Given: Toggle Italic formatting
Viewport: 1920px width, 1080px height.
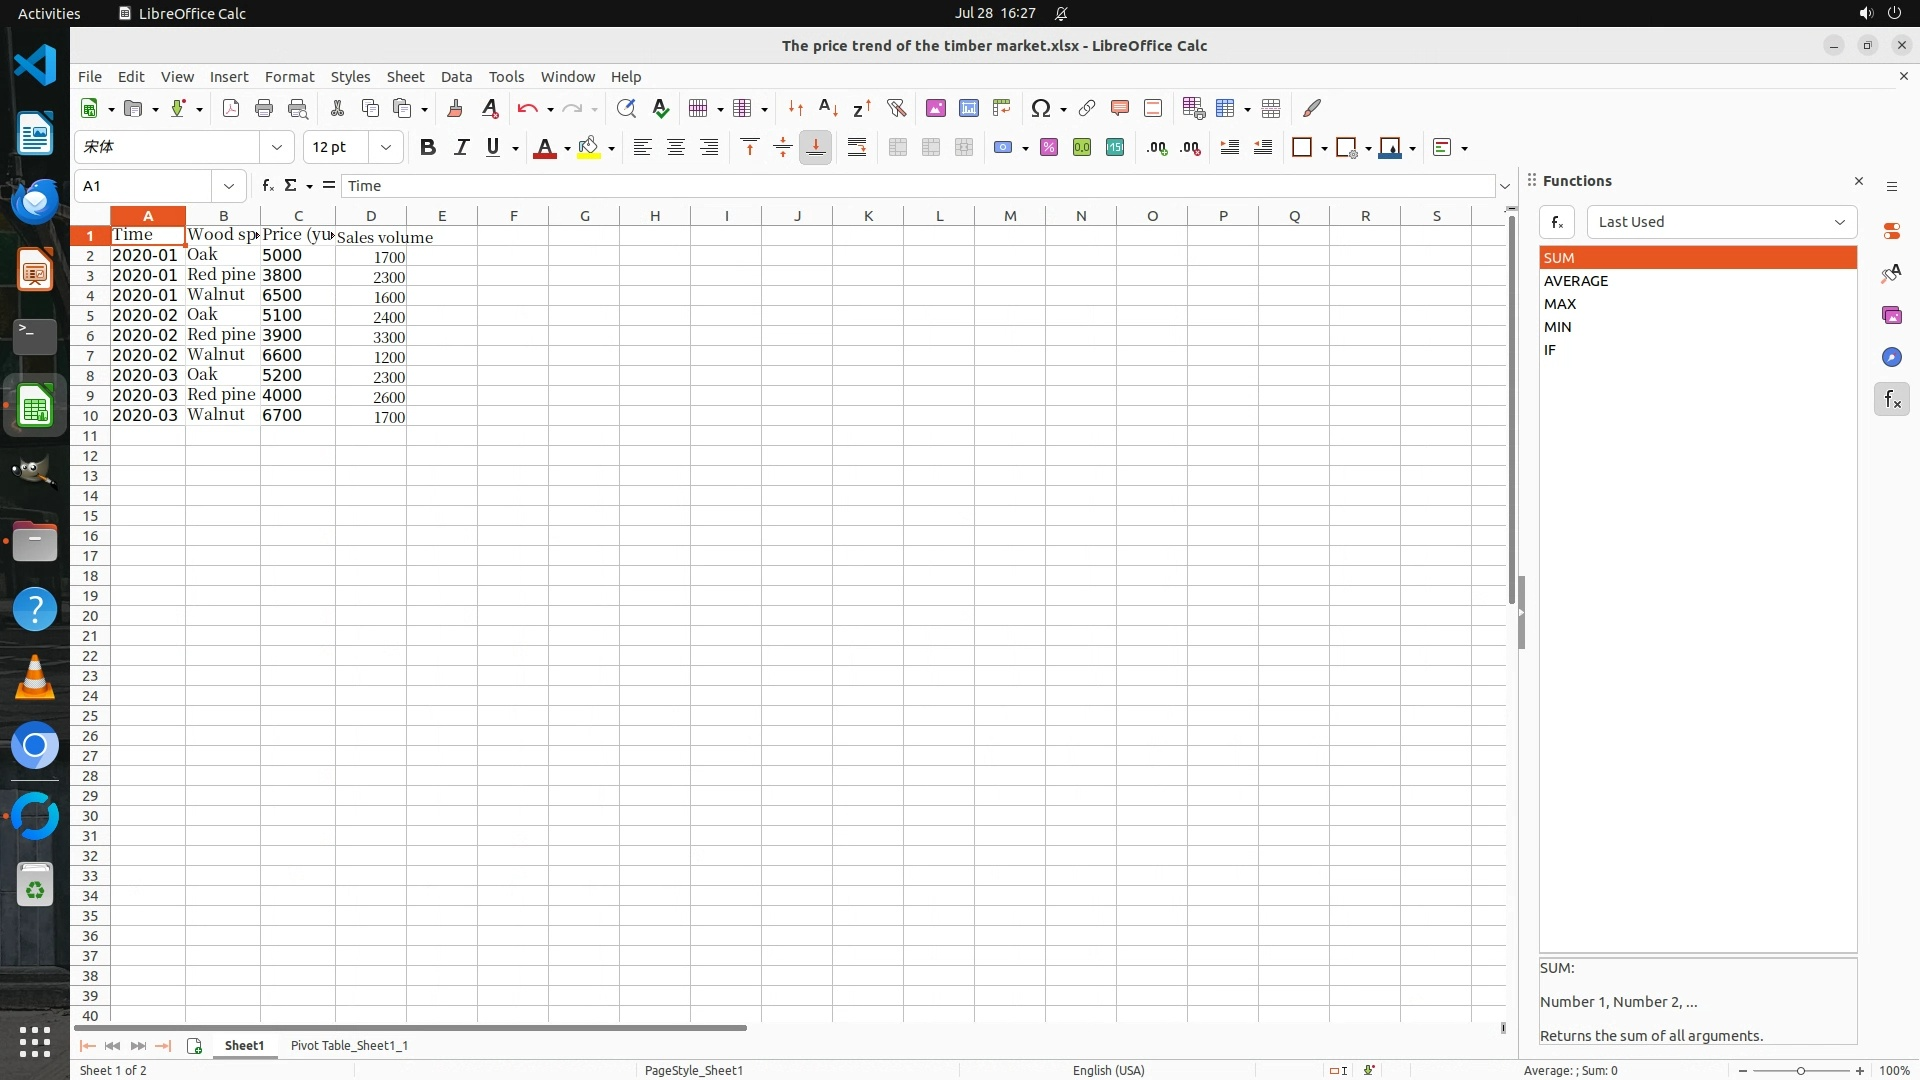Looking at the screenshot, I should 461,148.
